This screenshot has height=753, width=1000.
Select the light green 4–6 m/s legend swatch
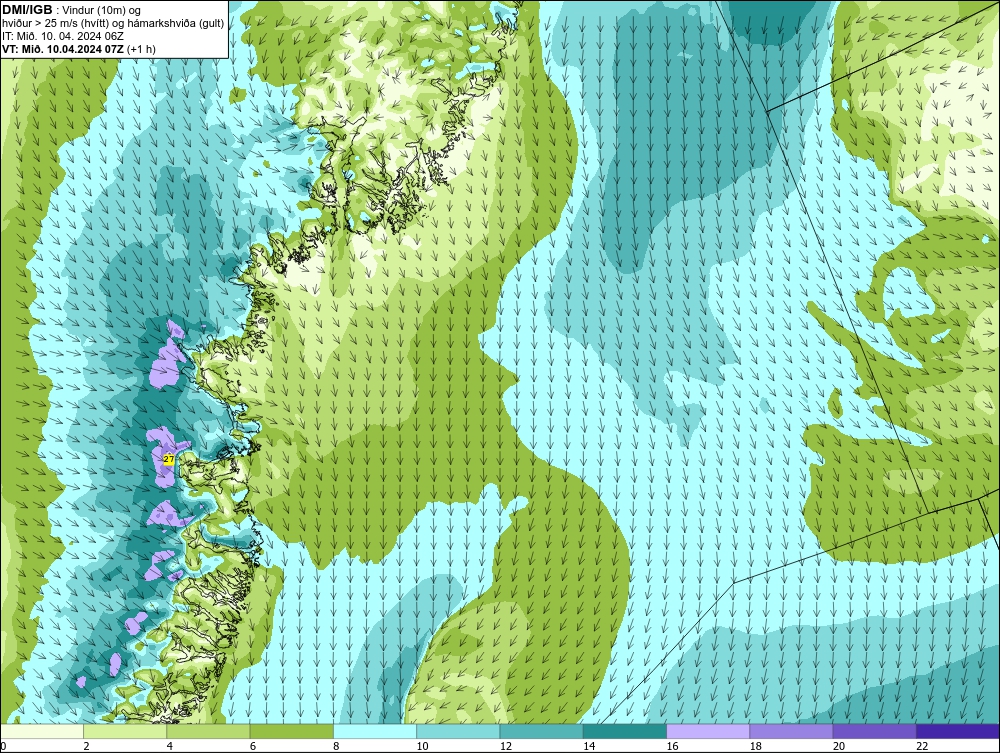pyautogui.click(x=209, y=731)
